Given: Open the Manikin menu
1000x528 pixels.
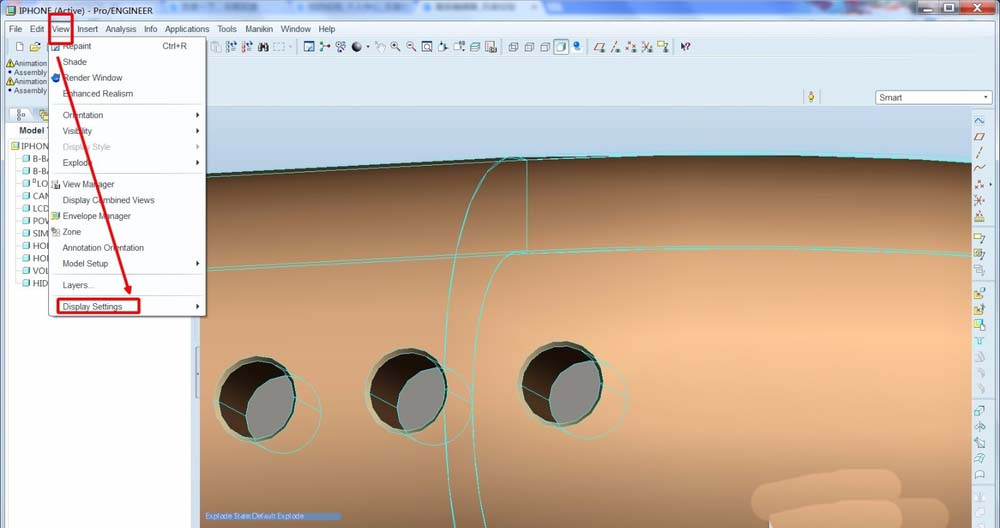Looking at the screenshot, I should pyautogui.click(x=259, y=29).
